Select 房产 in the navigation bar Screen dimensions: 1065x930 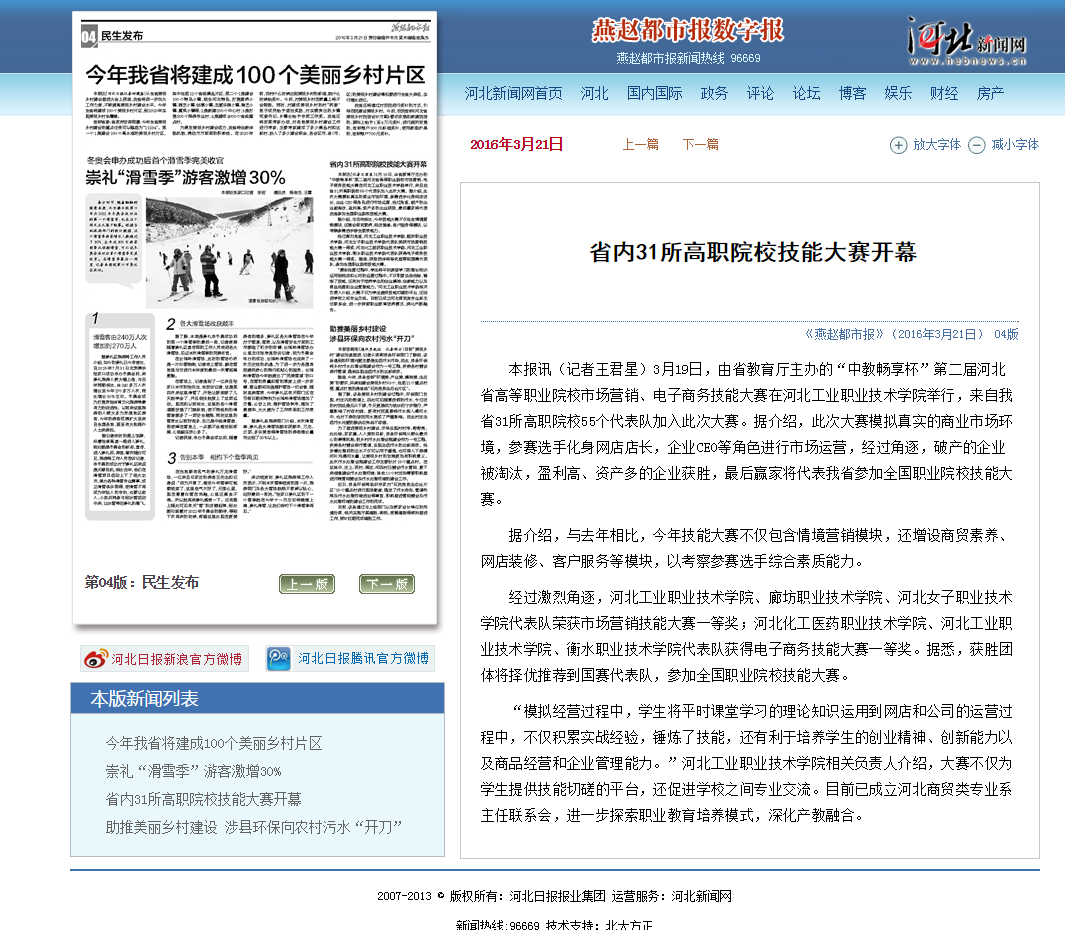coord(990,93)
